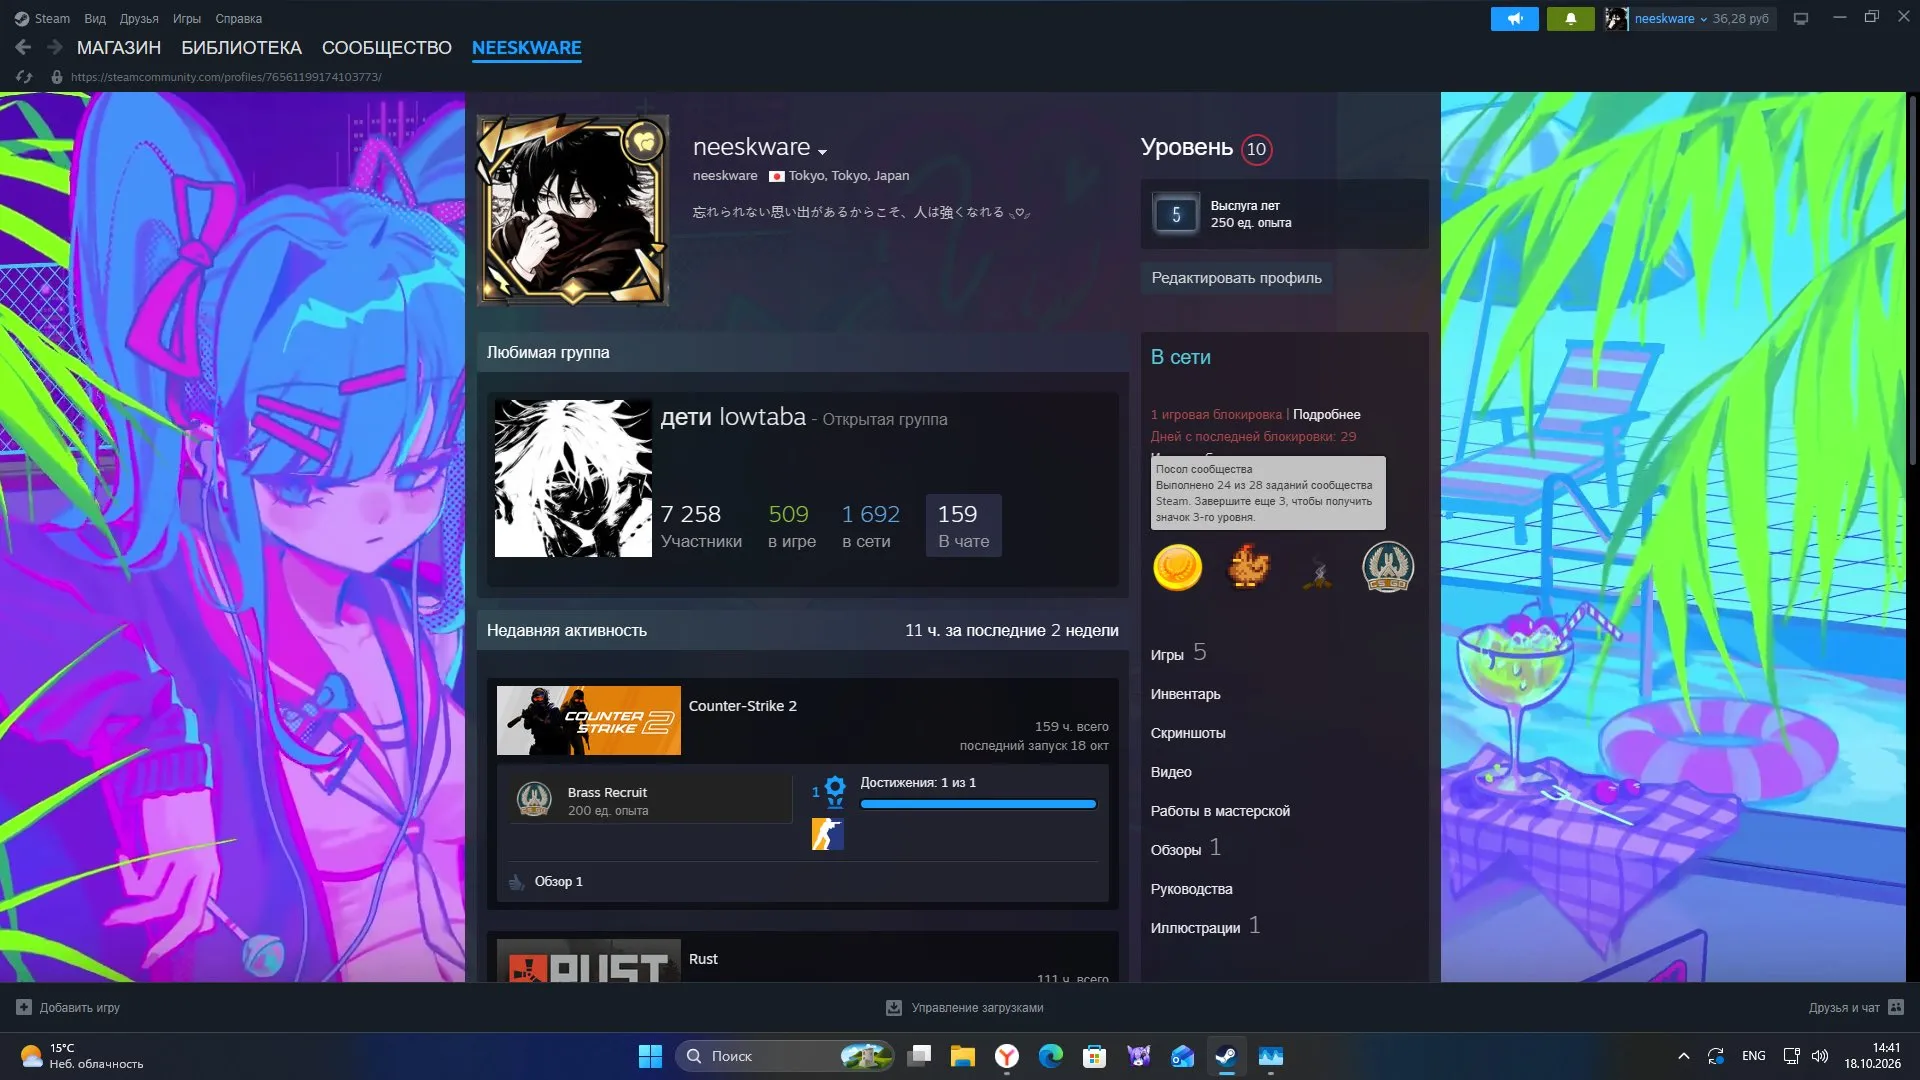Click the Редактировать профиль button
The height and width of the screenshot is (1080, 1920).
[x=1236, y=278]
